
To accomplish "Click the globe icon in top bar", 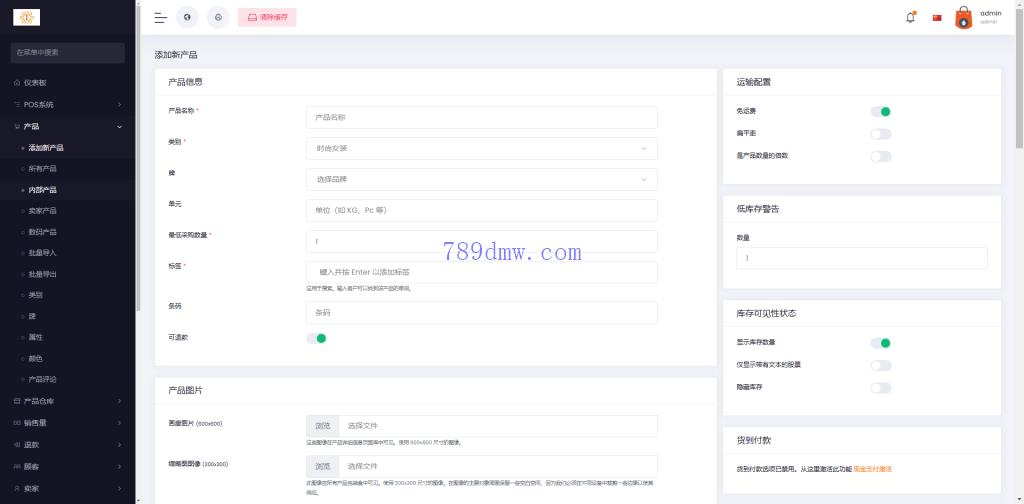I will coord(187,17).
